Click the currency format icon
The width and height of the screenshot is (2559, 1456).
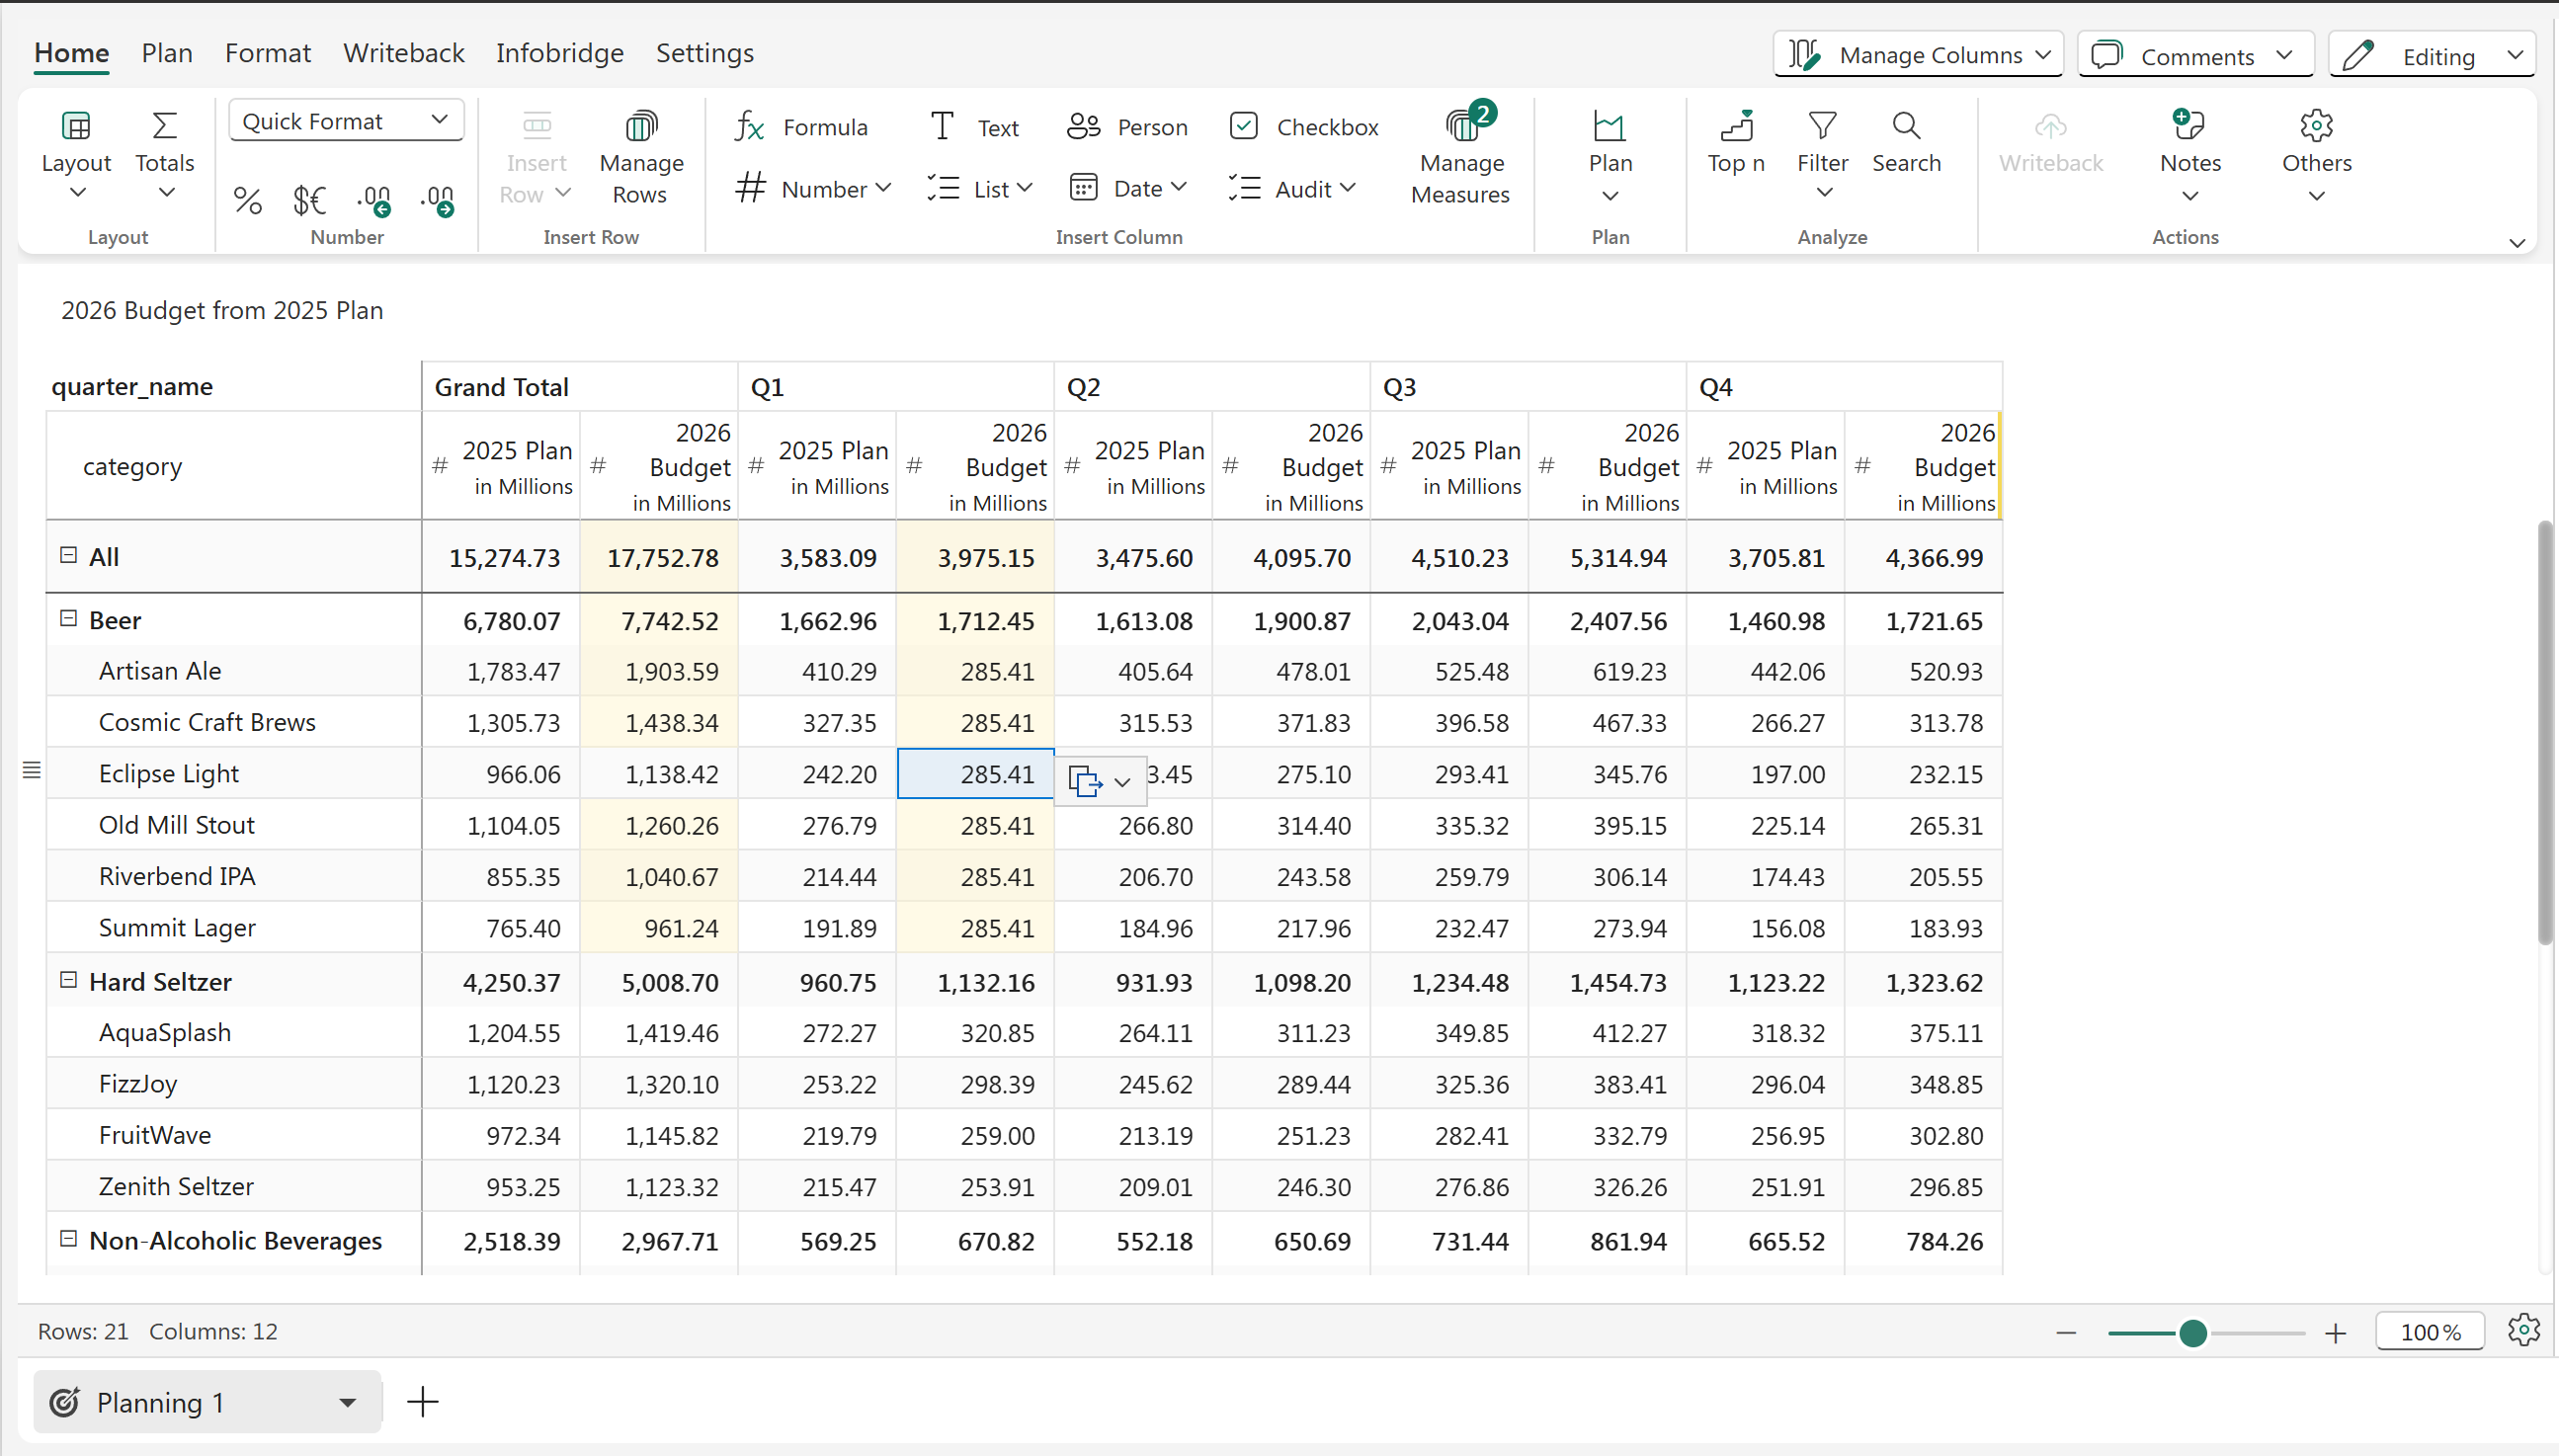[x=309, y=201]
